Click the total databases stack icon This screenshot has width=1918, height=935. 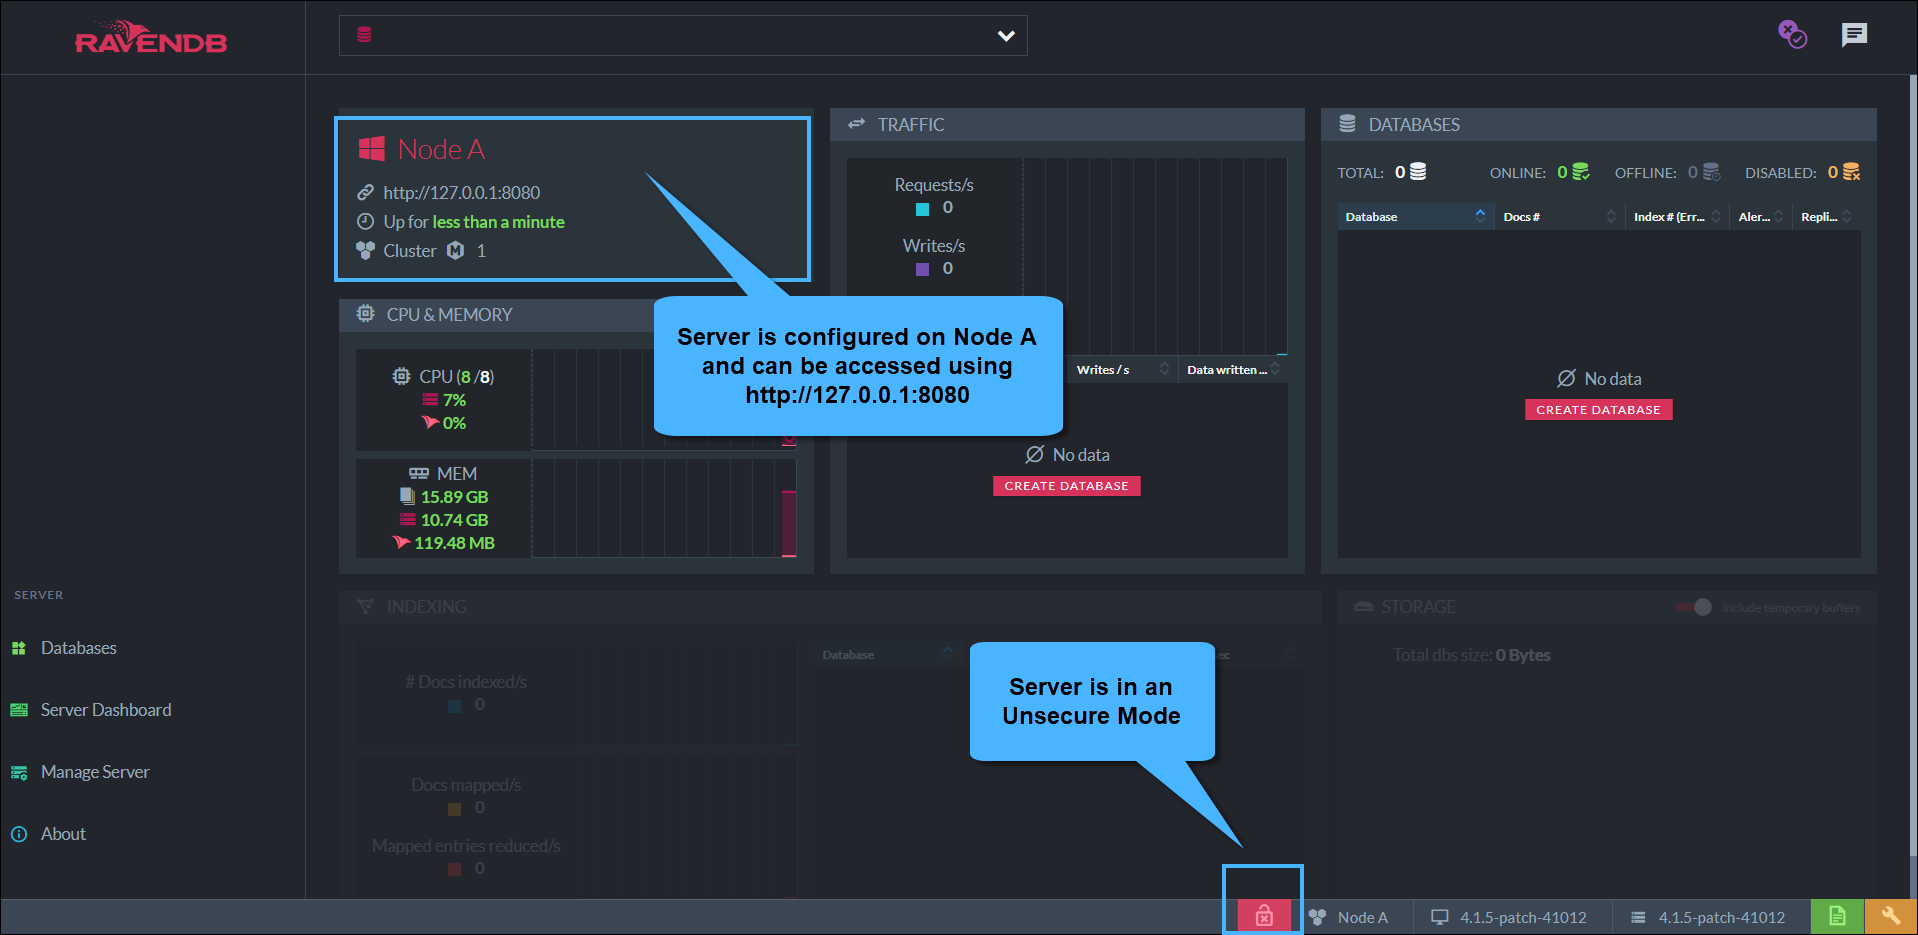coord(1418,172)
